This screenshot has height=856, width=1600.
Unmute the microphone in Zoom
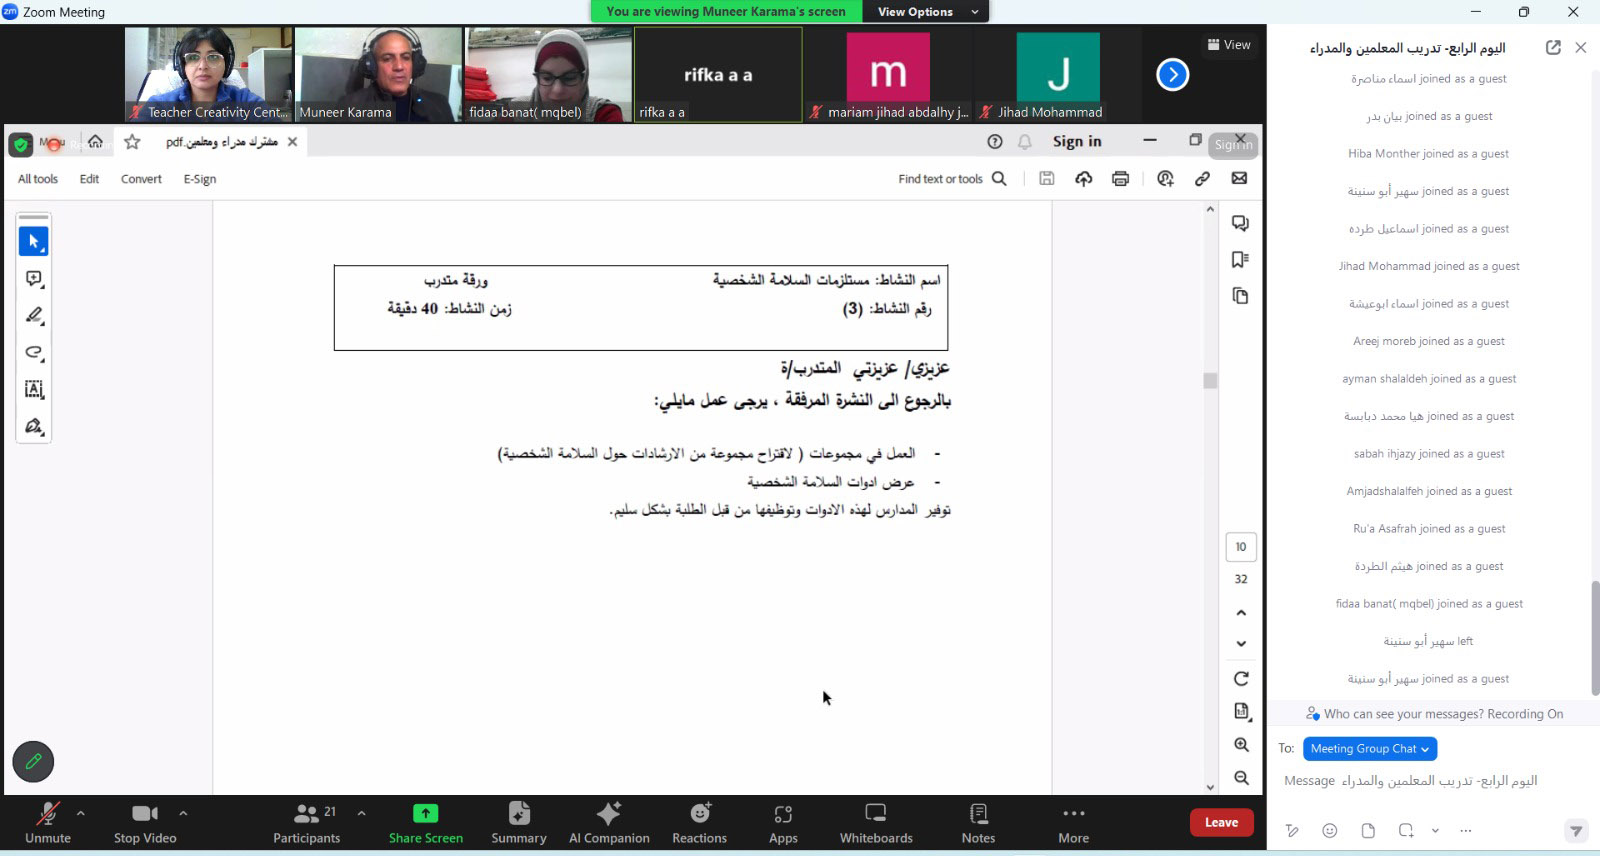click(x=47, y=822)
